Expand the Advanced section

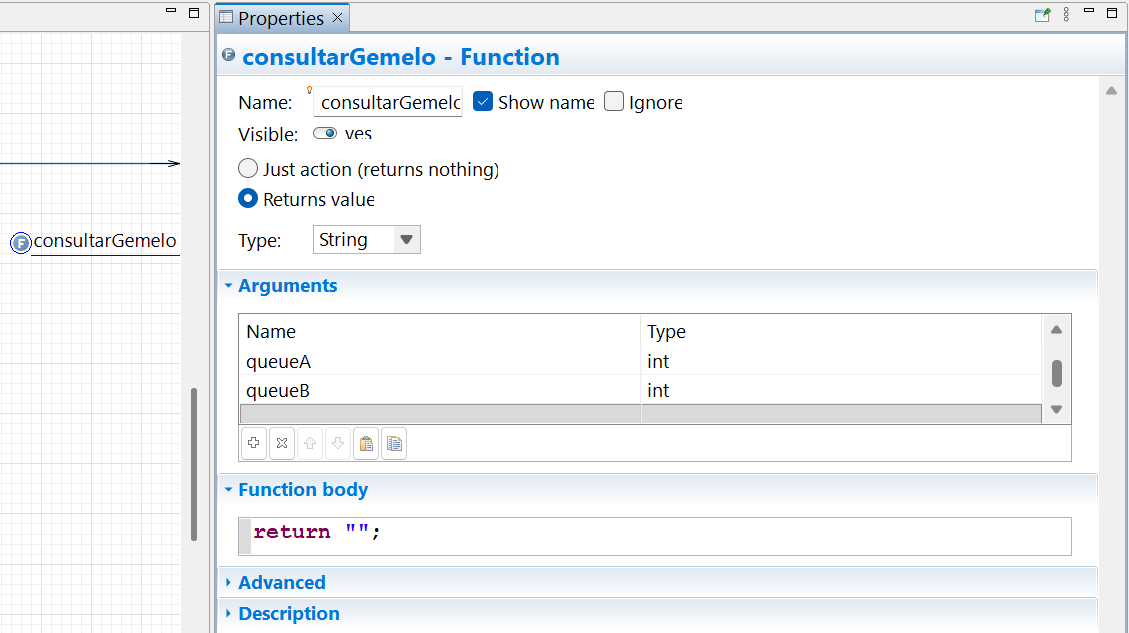[228, 582]
